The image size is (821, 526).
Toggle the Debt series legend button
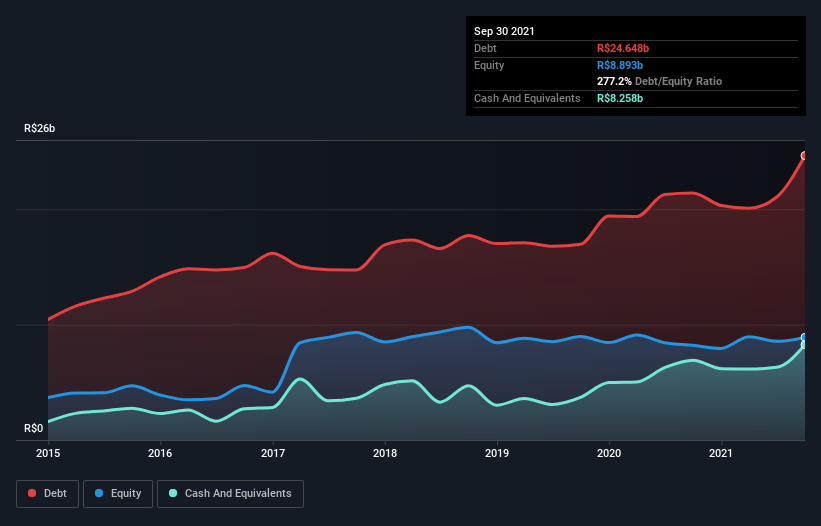(48, 494)
